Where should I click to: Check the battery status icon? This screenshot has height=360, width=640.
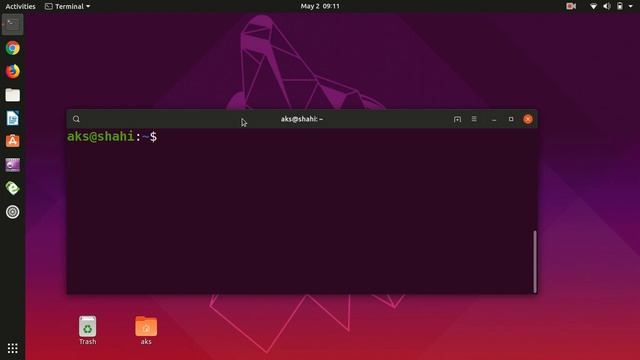(x=620, y=6)
